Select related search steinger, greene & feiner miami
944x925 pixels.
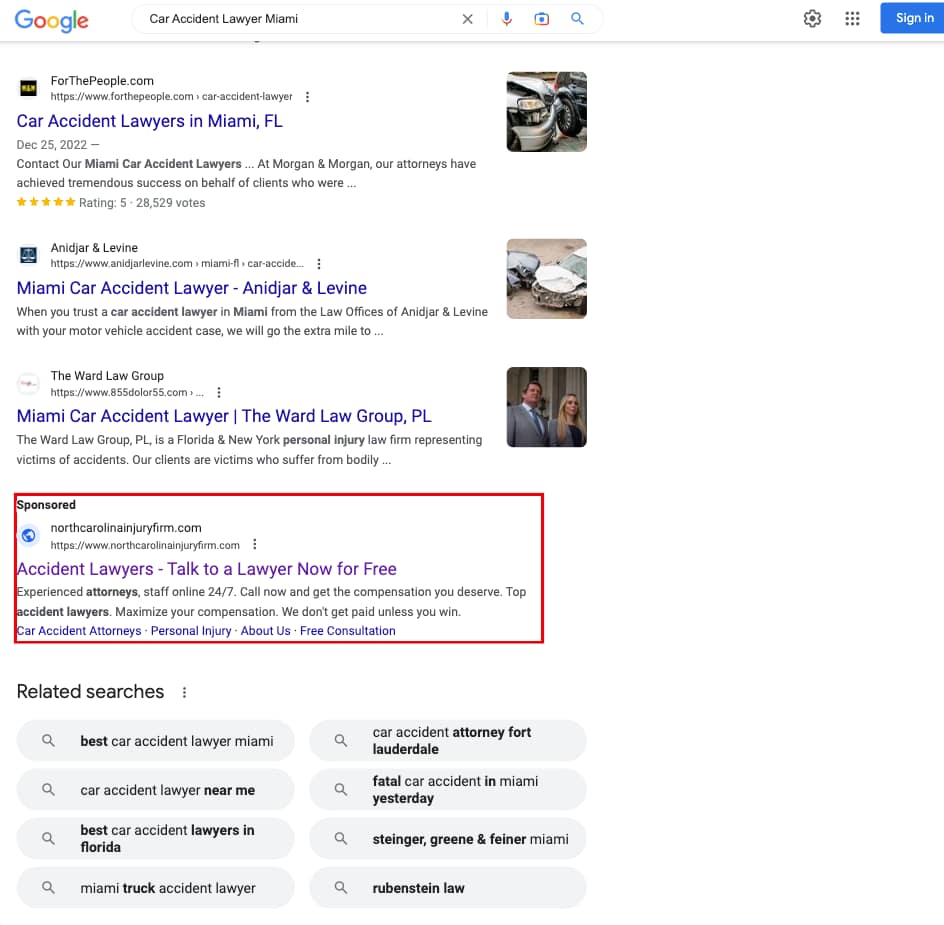pos(448,839)
